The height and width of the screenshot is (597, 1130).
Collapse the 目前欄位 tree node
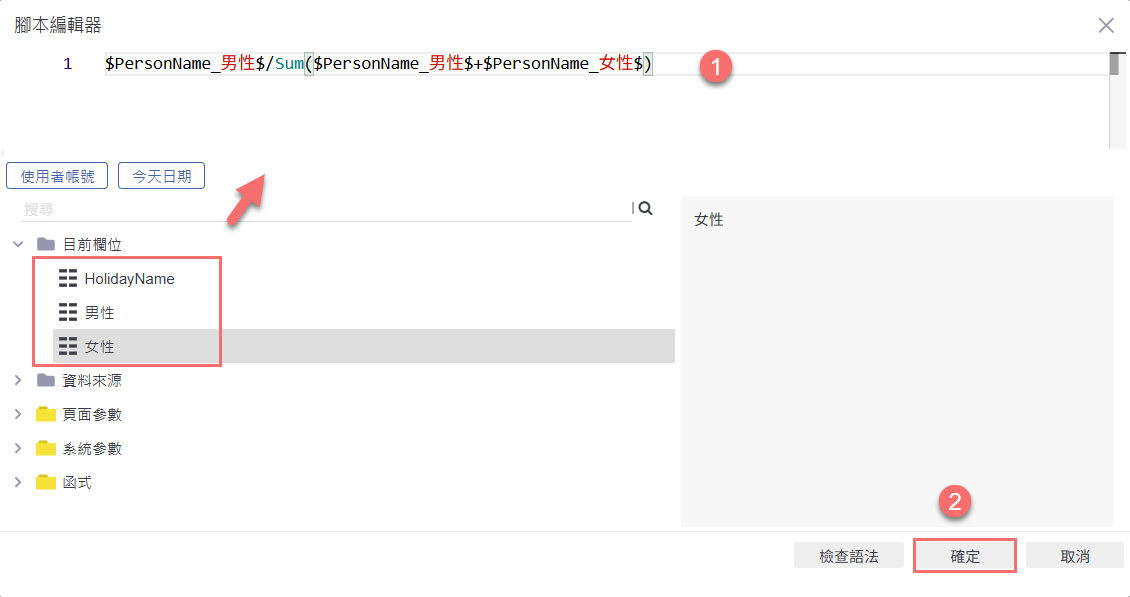pyautogui.click(x=18, y=244)
